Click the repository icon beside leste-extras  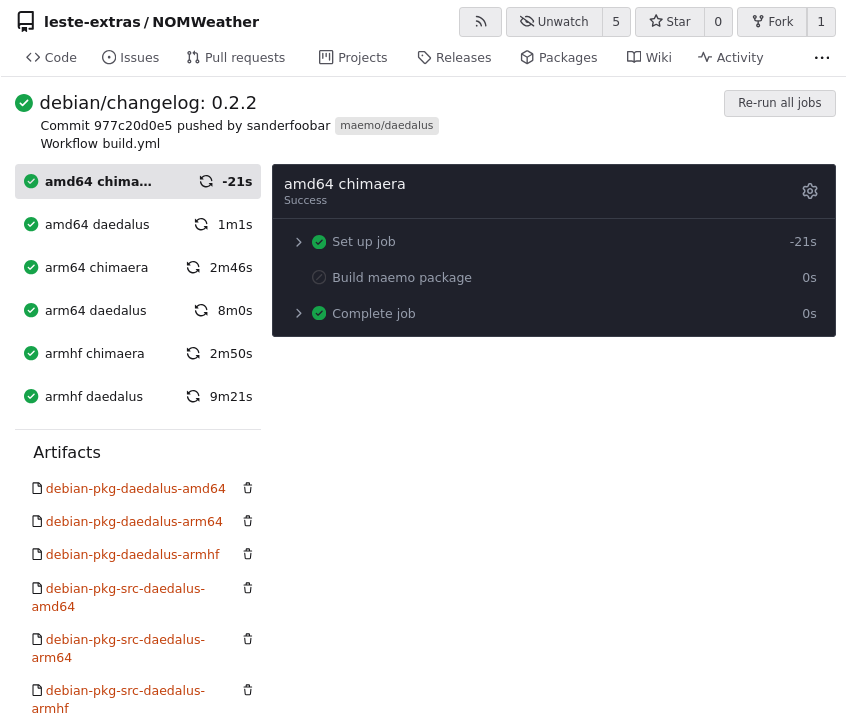point(25,22)
